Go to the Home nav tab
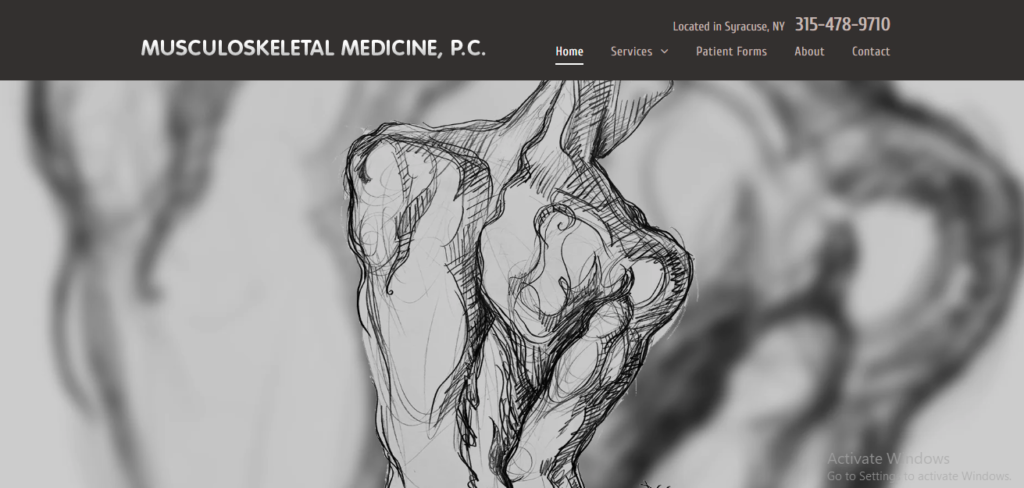This screenshot has height=488, width=1024. pos(569,52)
